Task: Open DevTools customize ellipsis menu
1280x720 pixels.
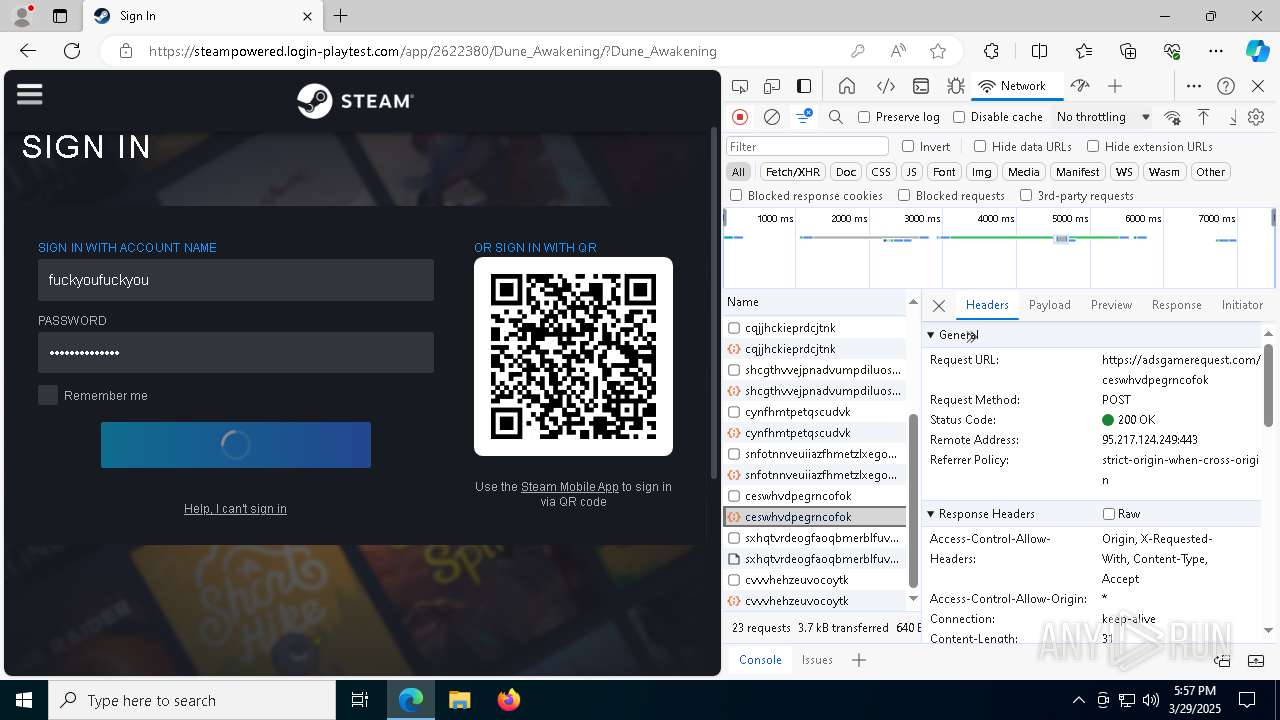Action: [x=1194, y=86]
